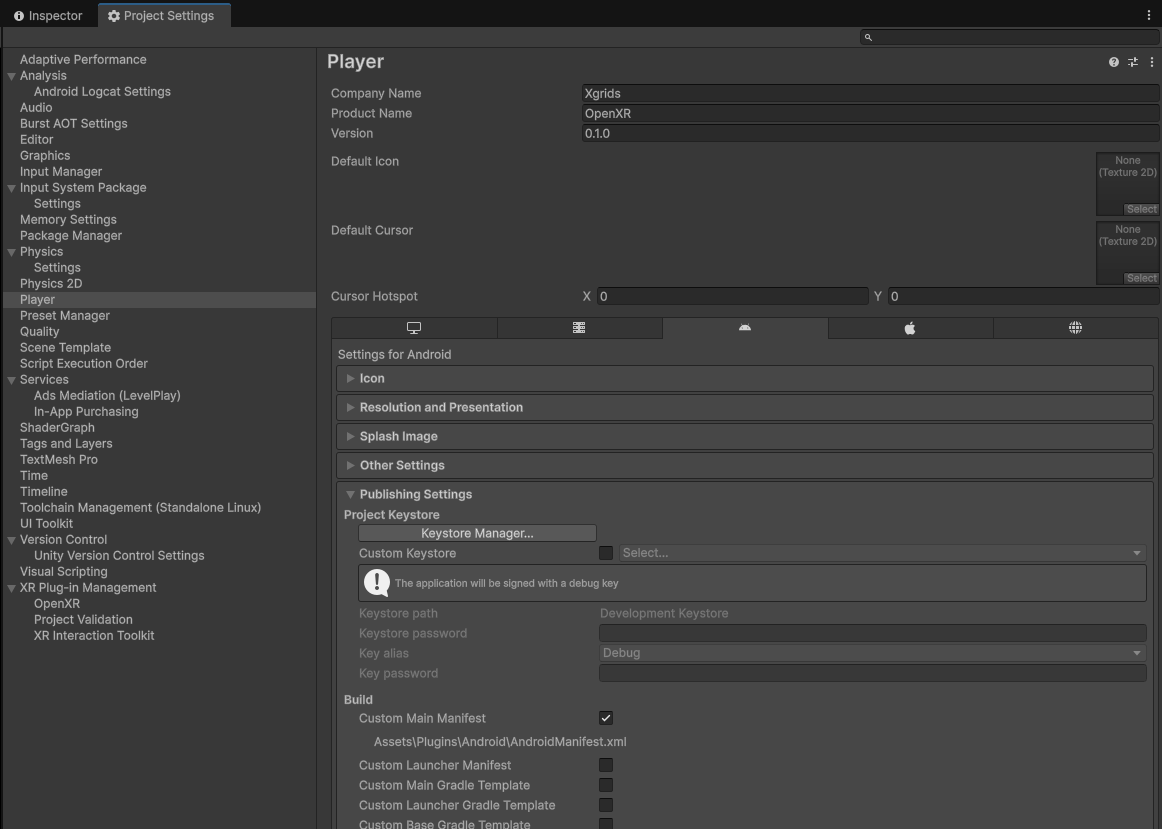1162x829 pixels.
Task: Enable Custom Base Gradle Template
Action: click(x=605, y=824)
